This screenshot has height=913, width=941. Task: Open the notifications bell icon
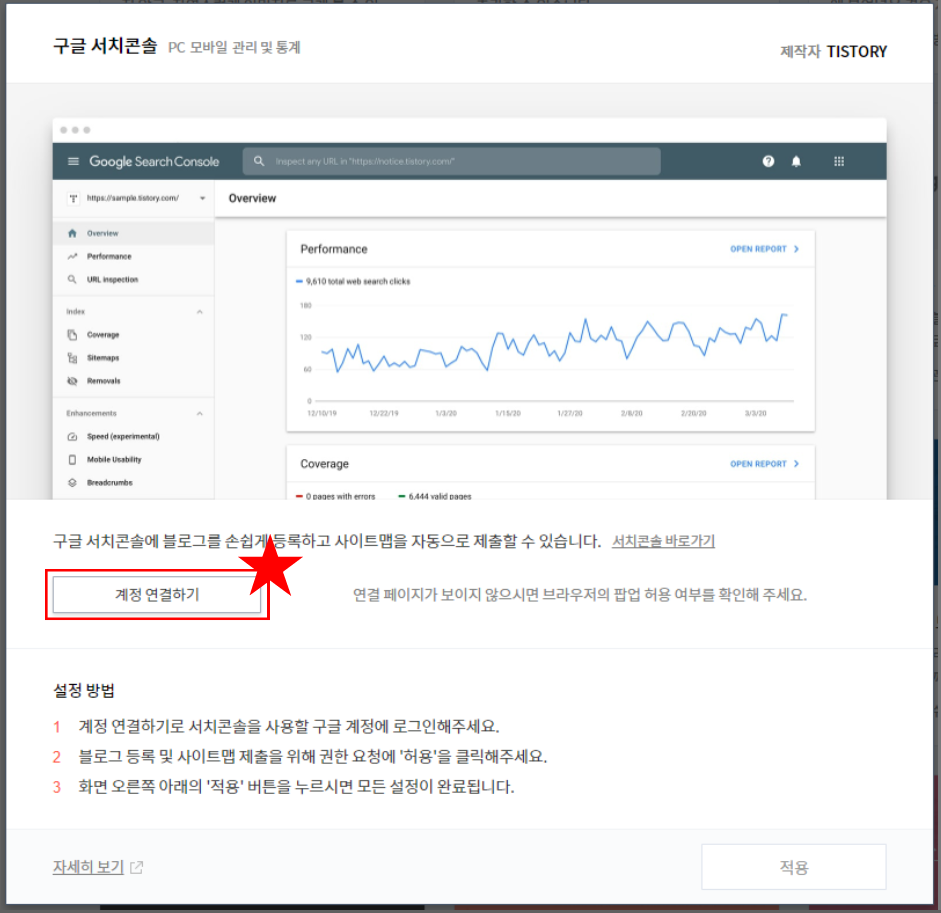point(796,161)
